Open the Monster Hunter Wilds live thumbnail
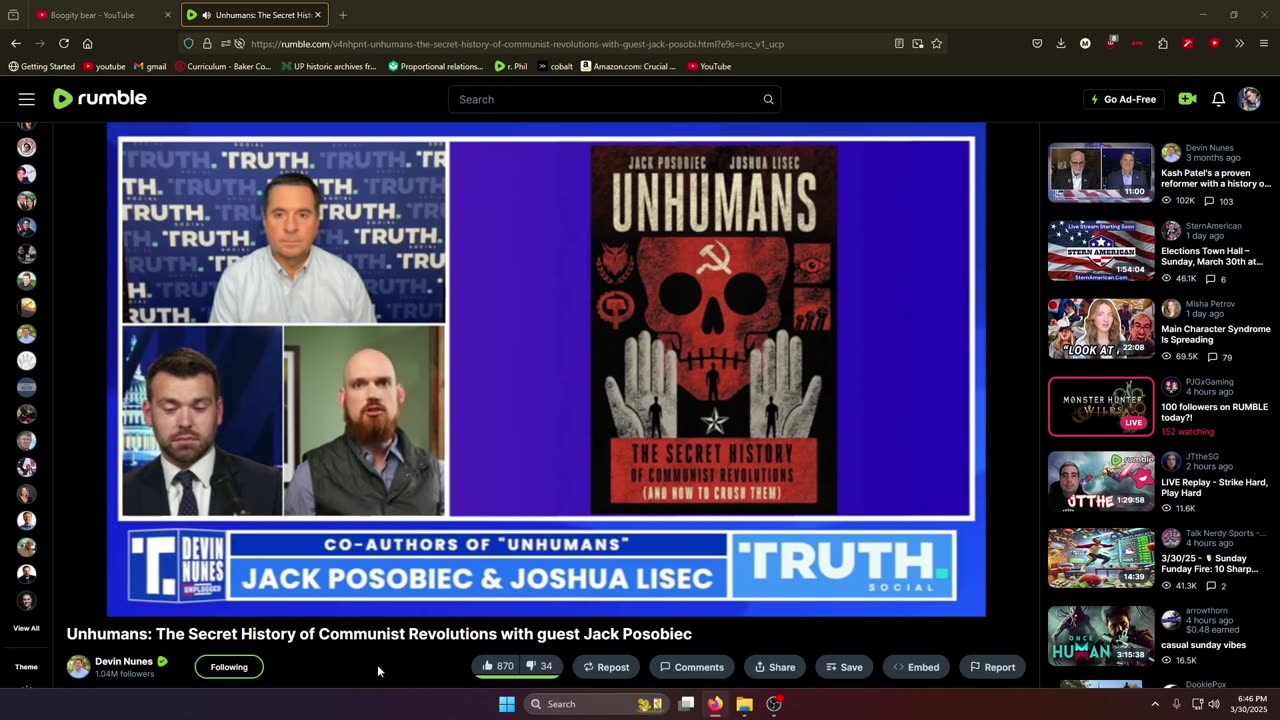This screenshot has width=1280, height=720. pos(1101,406)
